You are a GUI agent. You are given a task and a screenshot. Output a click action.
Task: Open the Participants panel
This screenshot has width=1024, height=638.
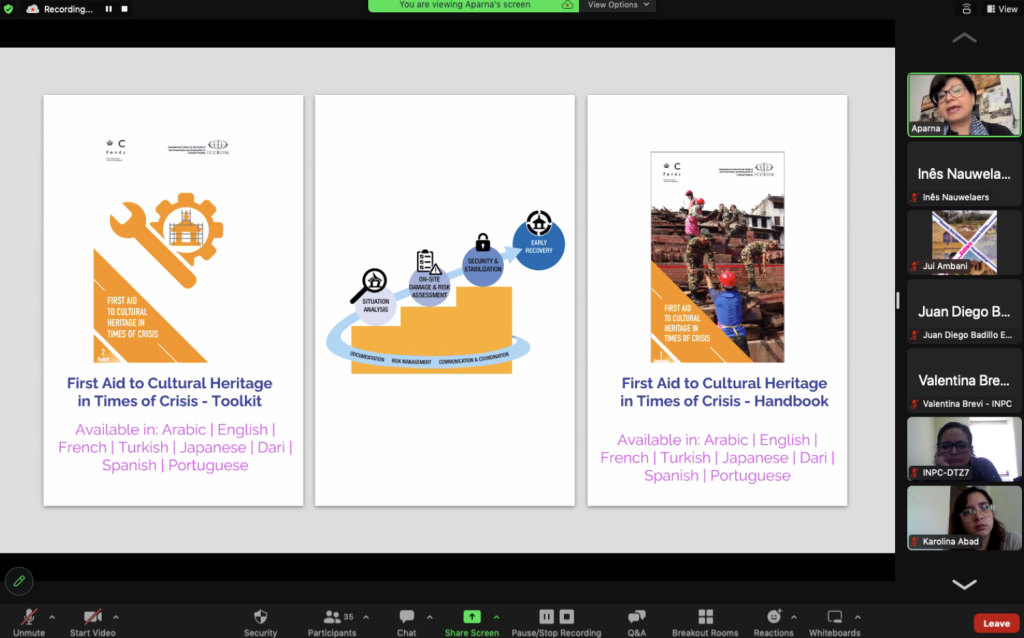(332, 617)
